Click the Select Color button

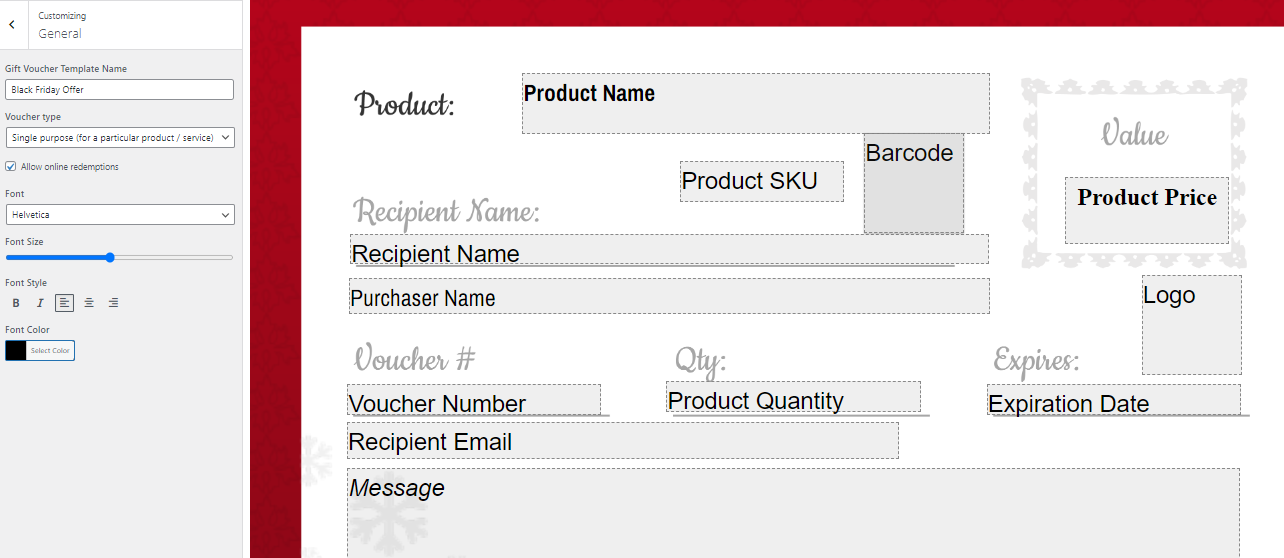tap(50, 351)
